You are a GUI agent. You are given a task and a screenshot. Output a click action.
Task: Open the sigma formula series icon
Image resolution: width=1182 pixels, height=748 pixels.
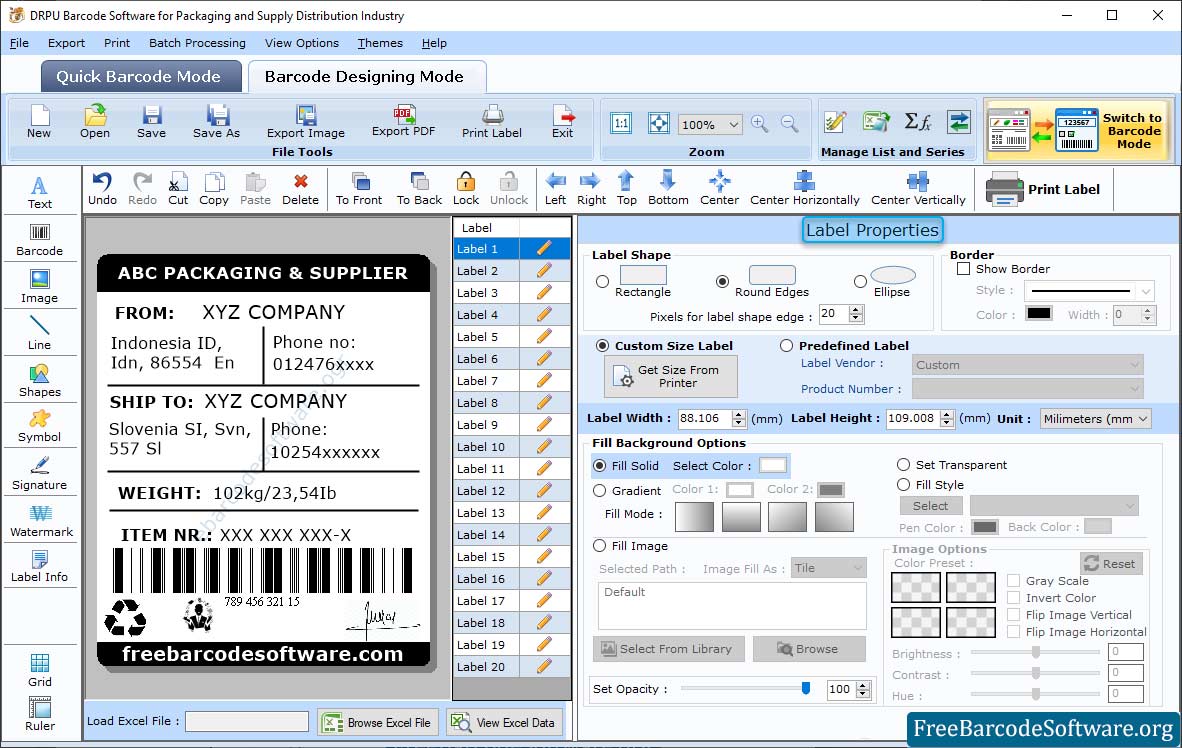click(x=917, y=121)
